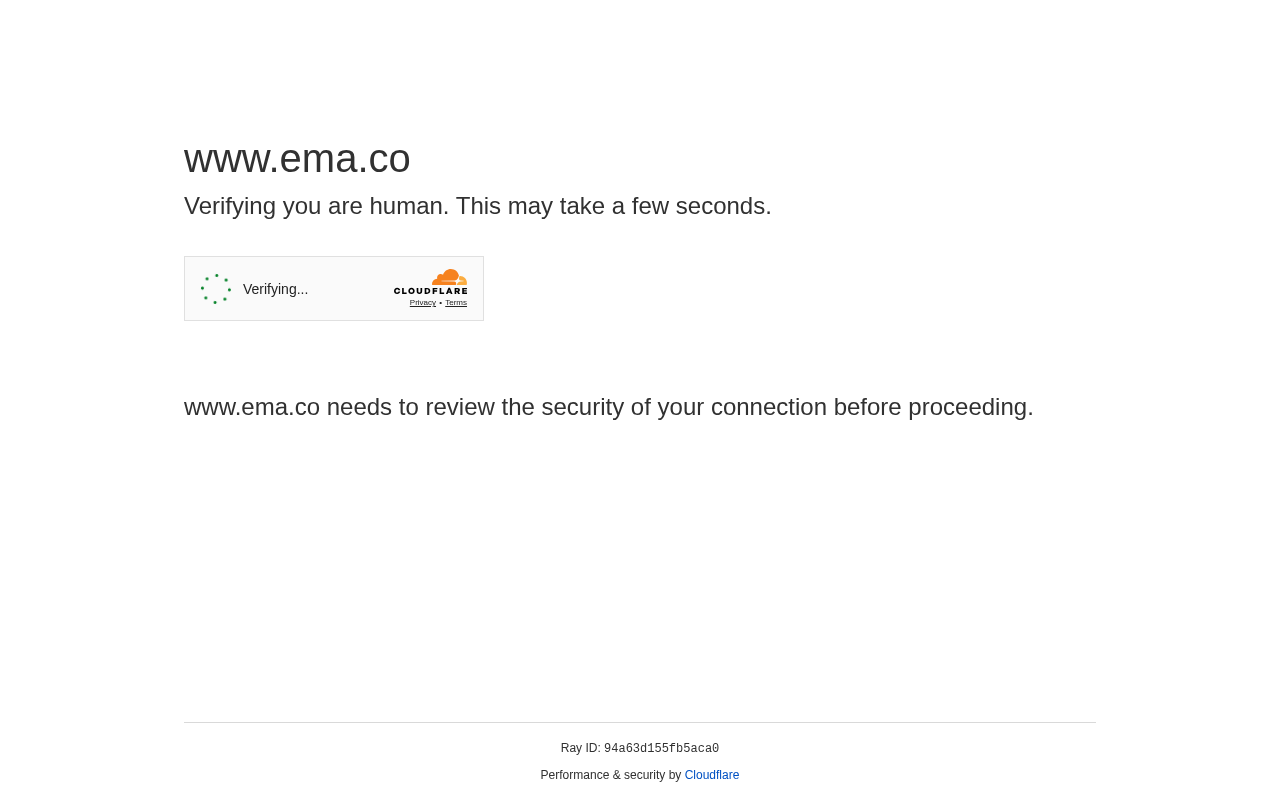
Task: Click the 'Verifying you are human' message
Action: click(477, 204)
